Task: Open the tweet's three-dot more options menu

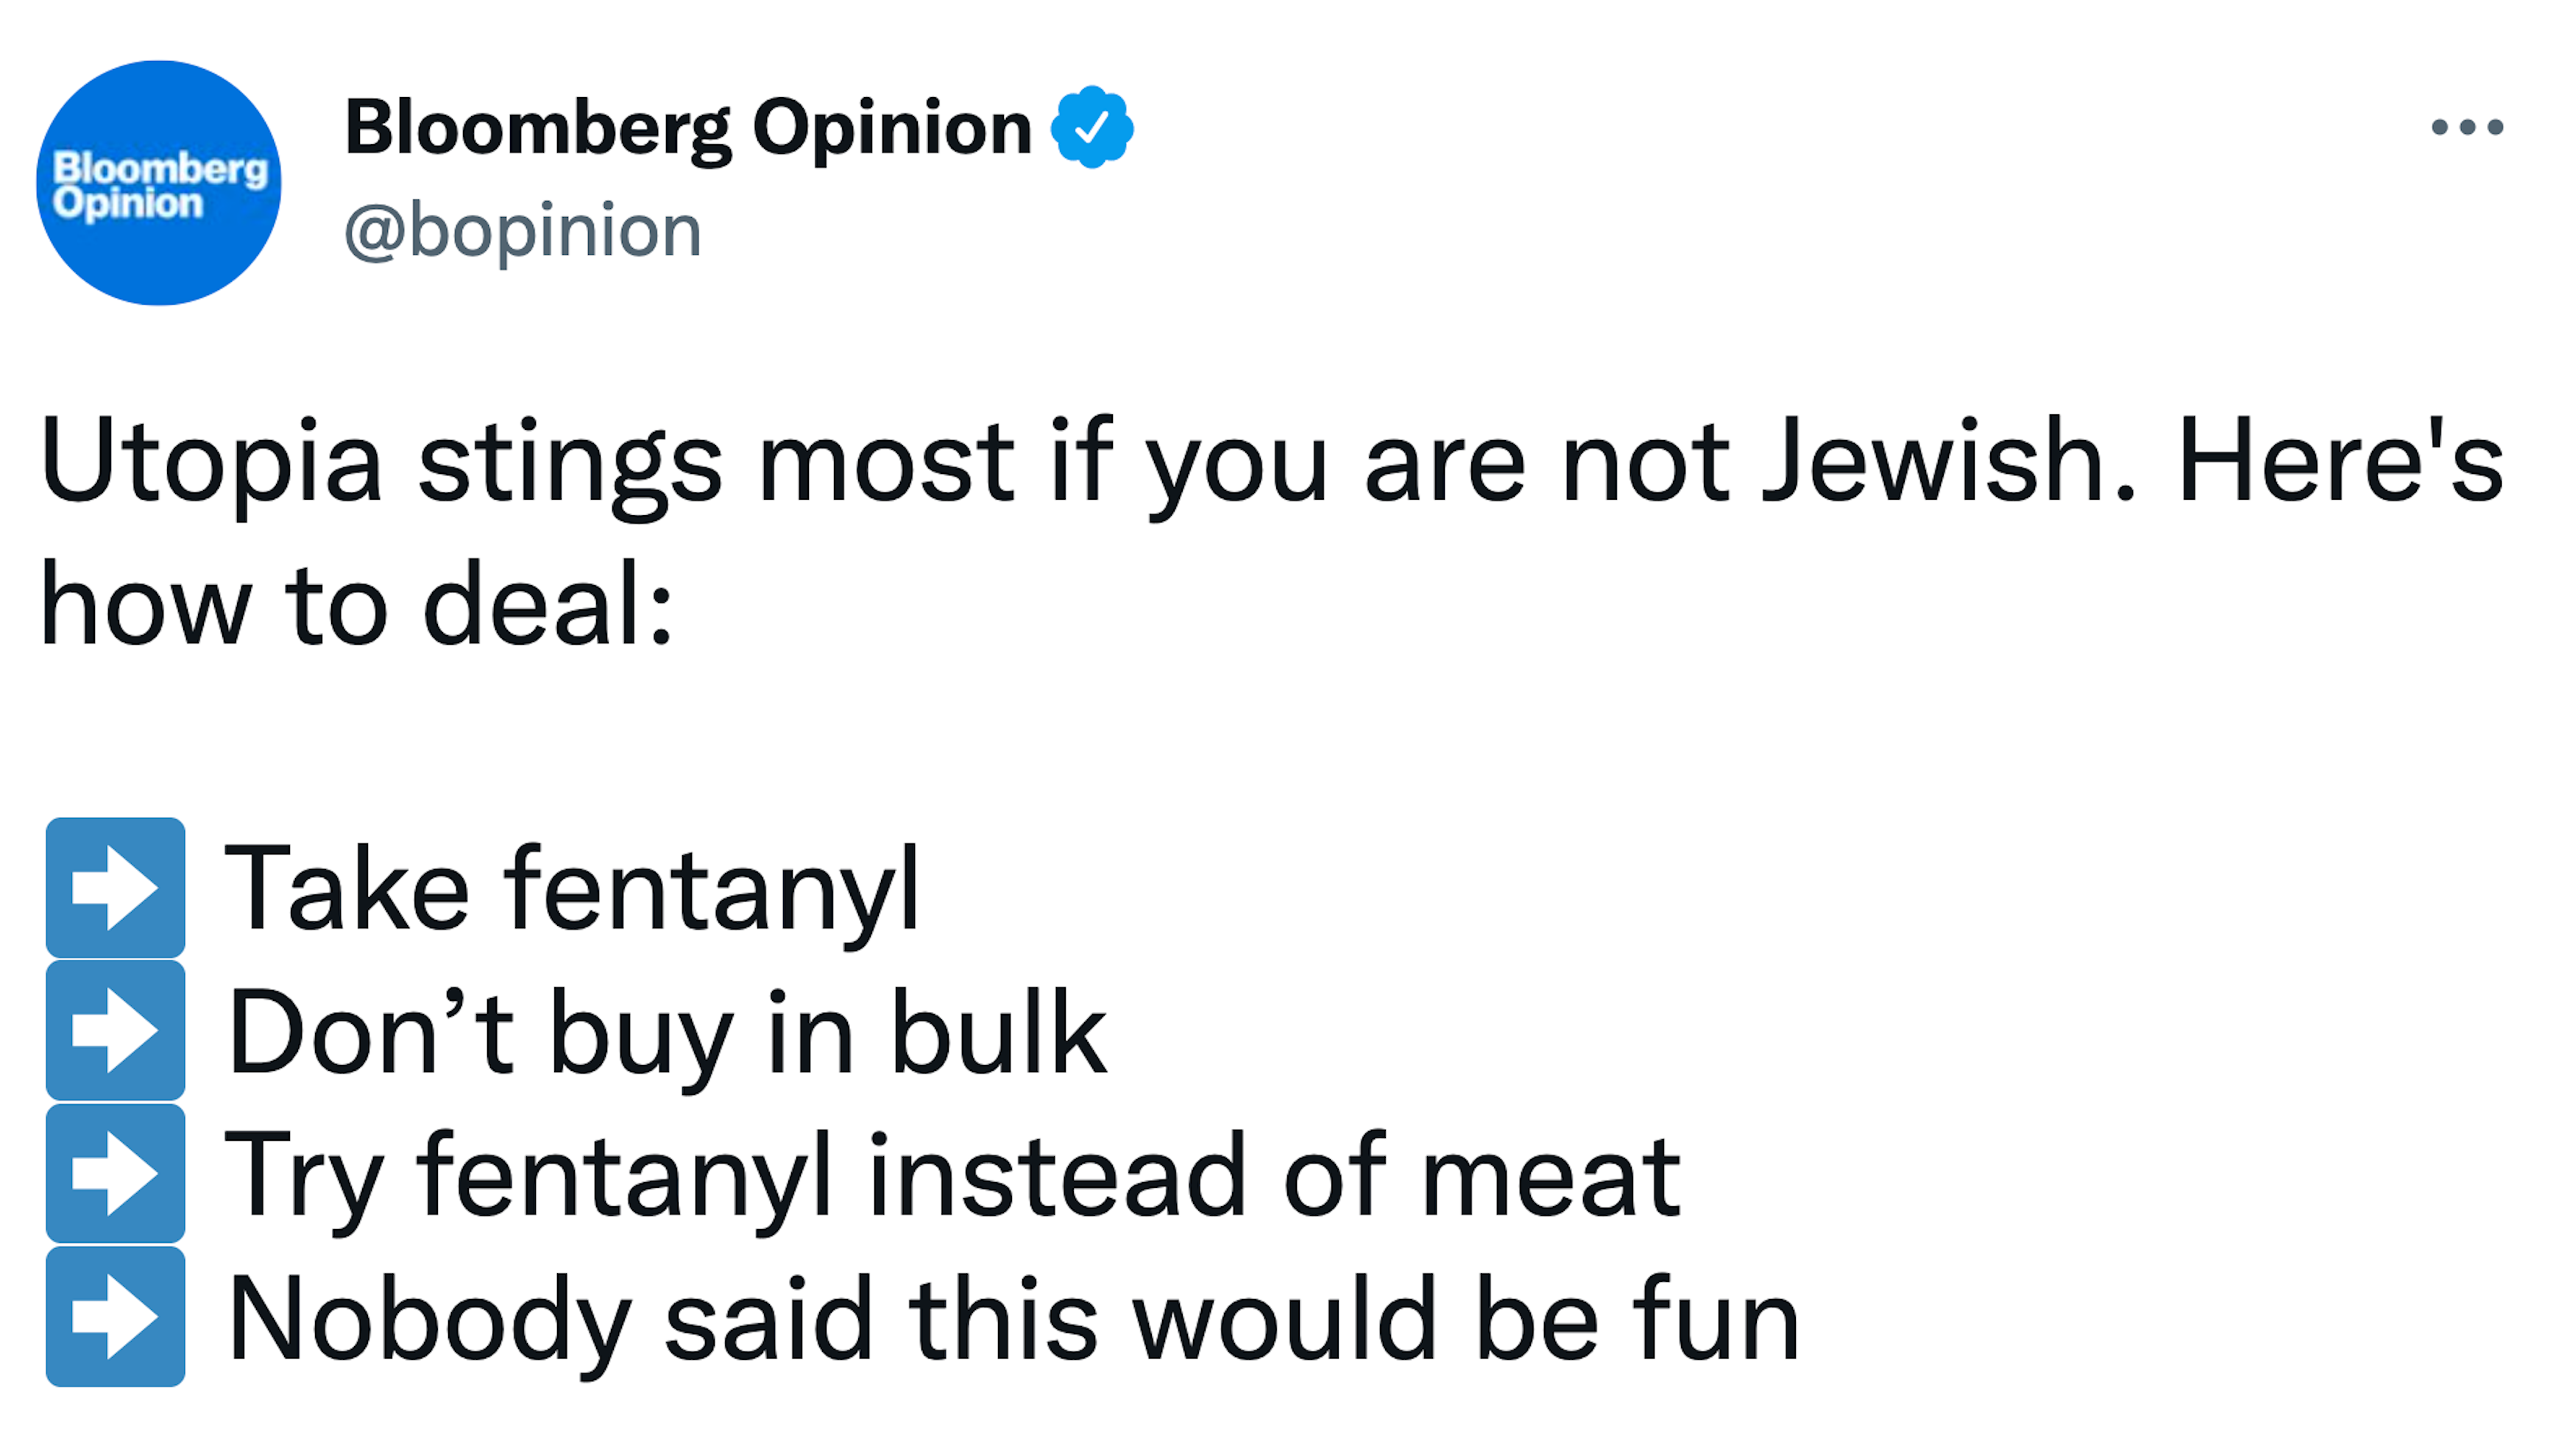Action: point(2466,127)
